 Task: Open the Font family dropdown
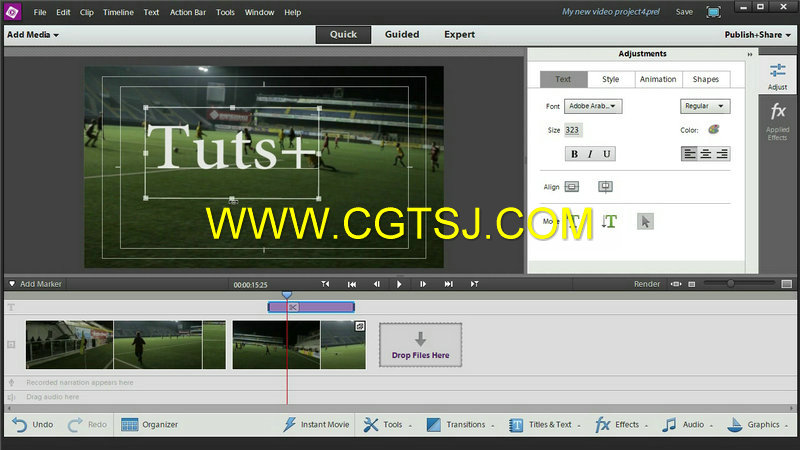593,106
